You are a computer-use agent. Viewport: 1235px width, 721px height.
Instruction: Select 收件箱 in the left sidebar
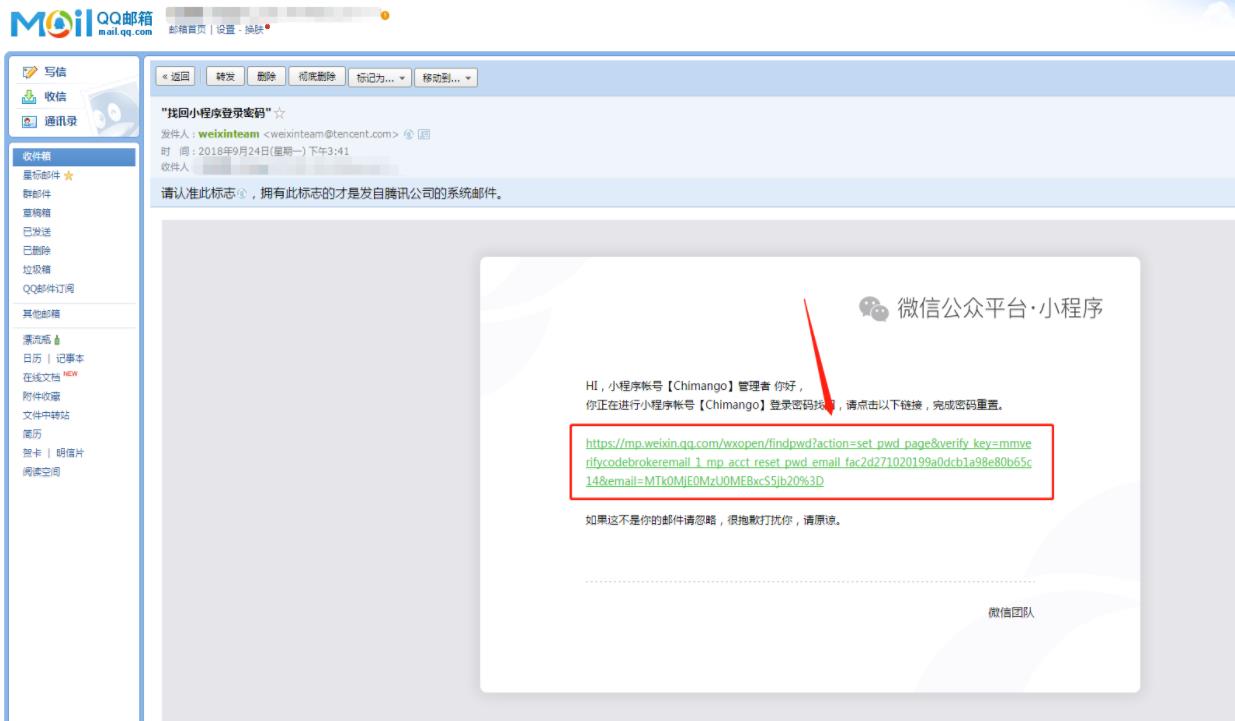(x=40, y=155)
